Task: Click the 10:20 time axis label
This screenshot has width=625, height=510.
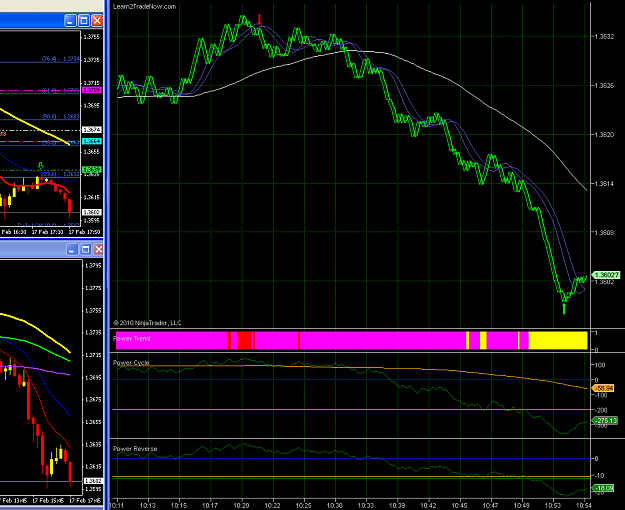Action: point(241,506)
